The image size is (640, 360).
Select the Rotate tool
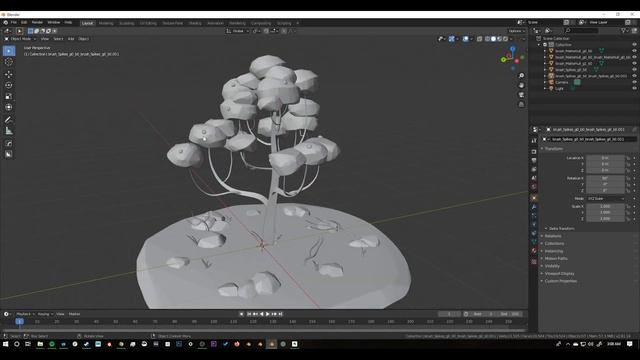tap(9, 85)
